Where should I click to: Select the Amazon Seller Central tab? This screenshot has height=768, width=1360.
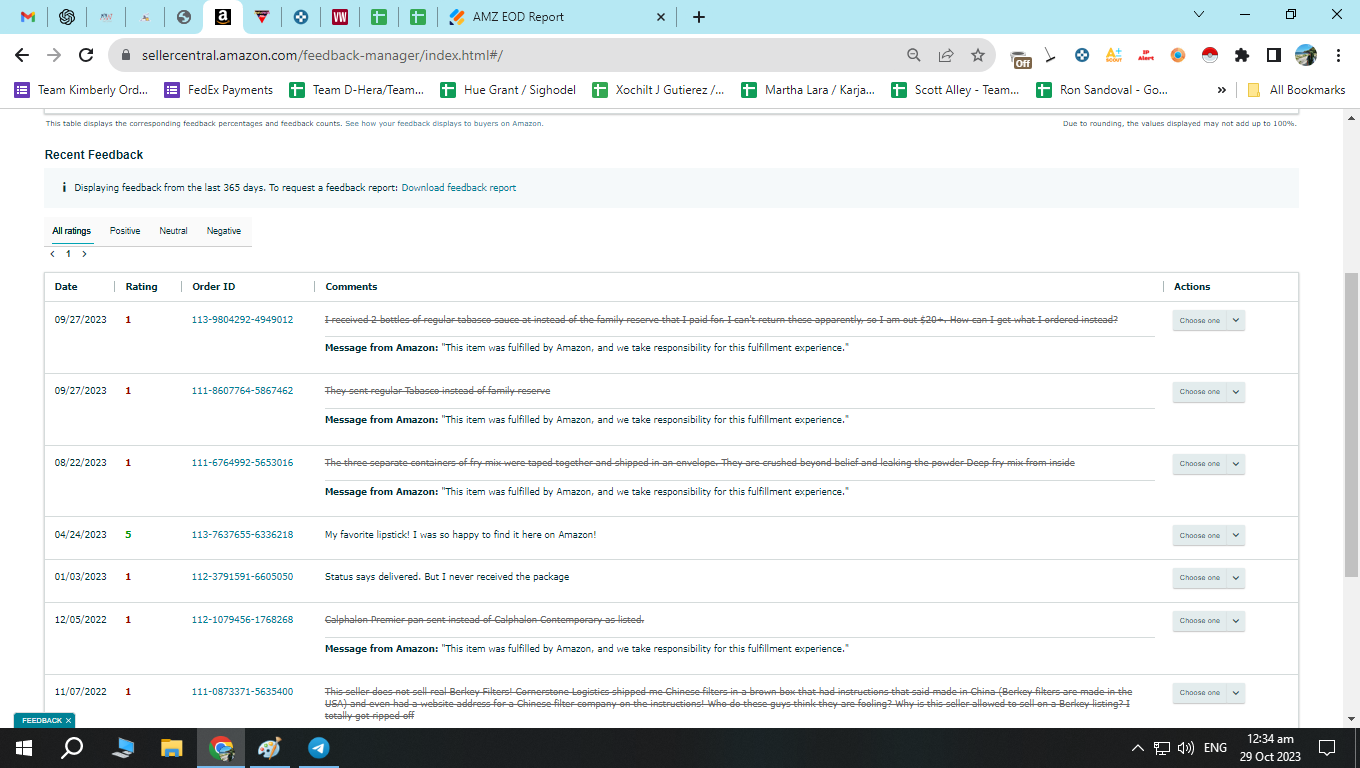[223, 17]
